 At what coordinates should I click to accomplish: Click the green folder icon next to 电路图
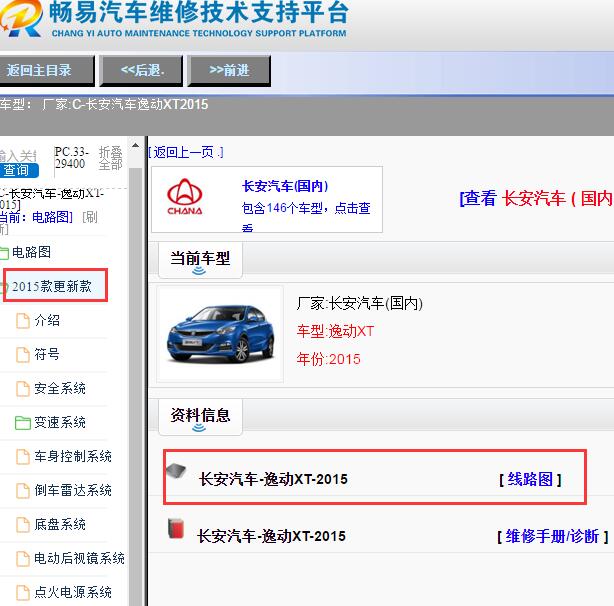4,253
